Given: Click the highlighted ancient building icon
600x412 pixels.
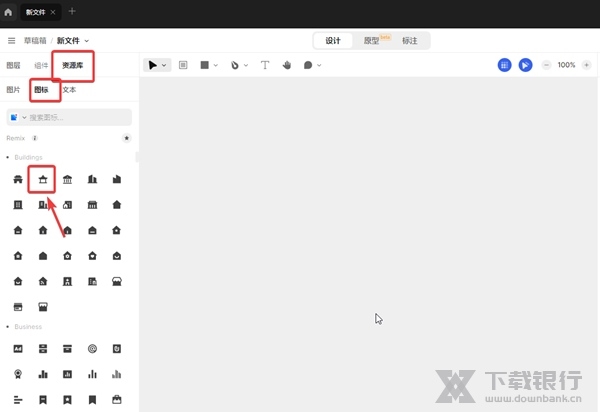Looking at the screenshot, I should coord(43,180).
